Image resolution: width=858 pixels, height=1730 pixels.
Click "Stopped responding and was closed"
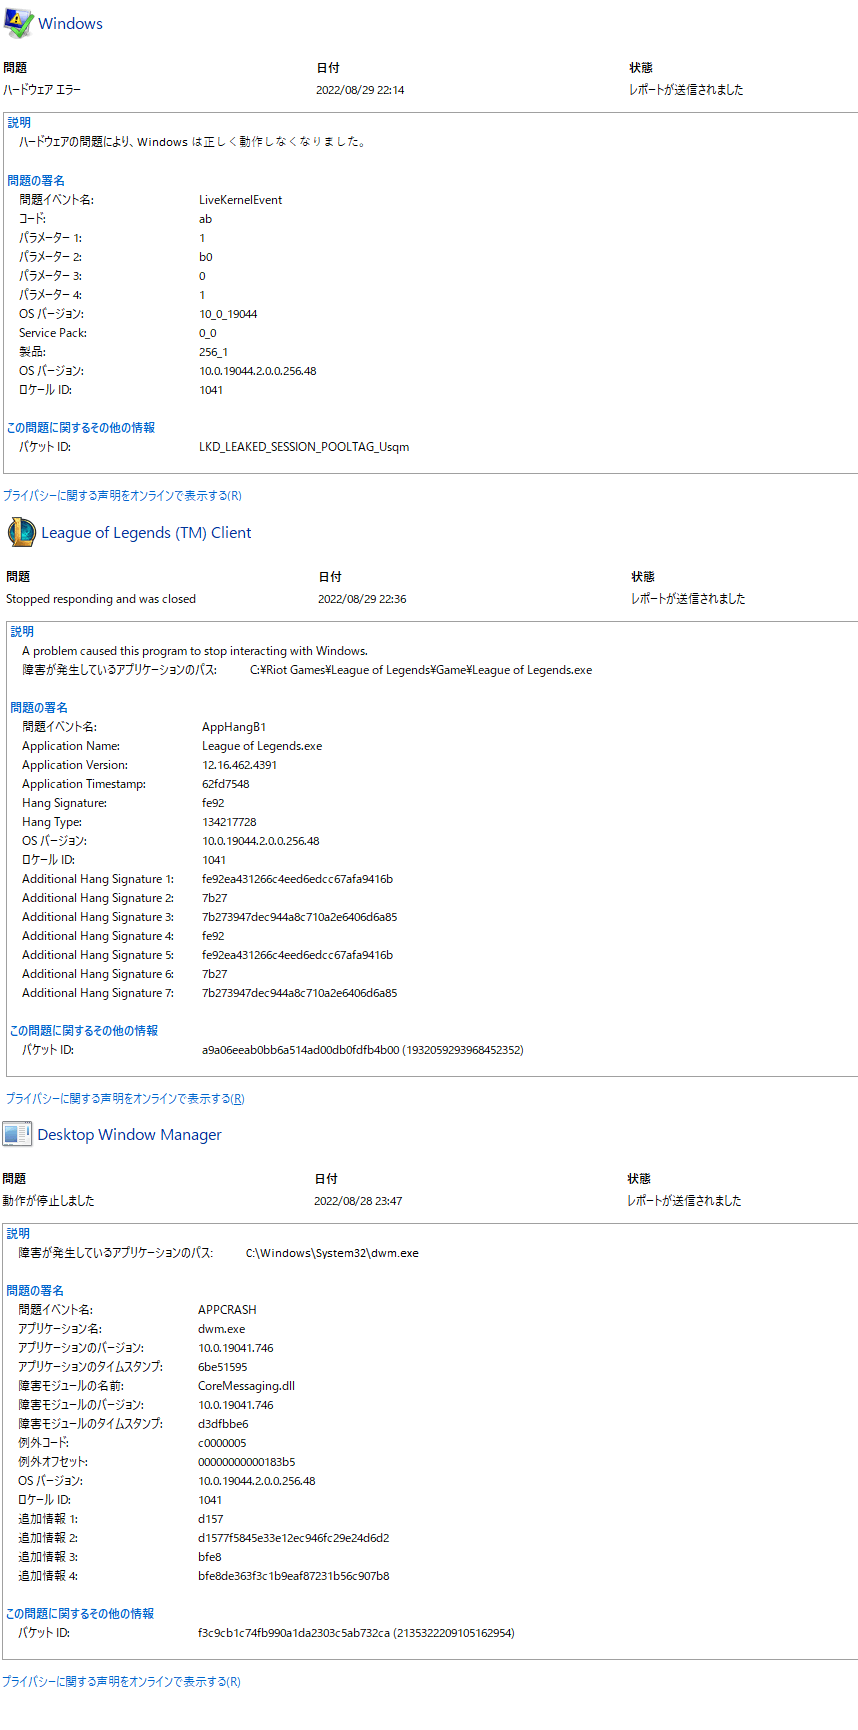coord(101,599)
